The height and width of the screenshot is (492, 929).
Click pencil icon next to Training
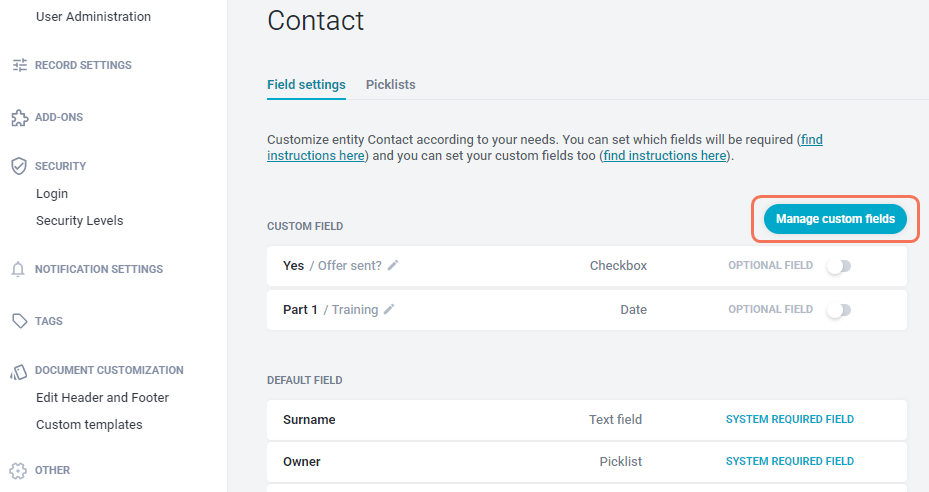(389, 309)
